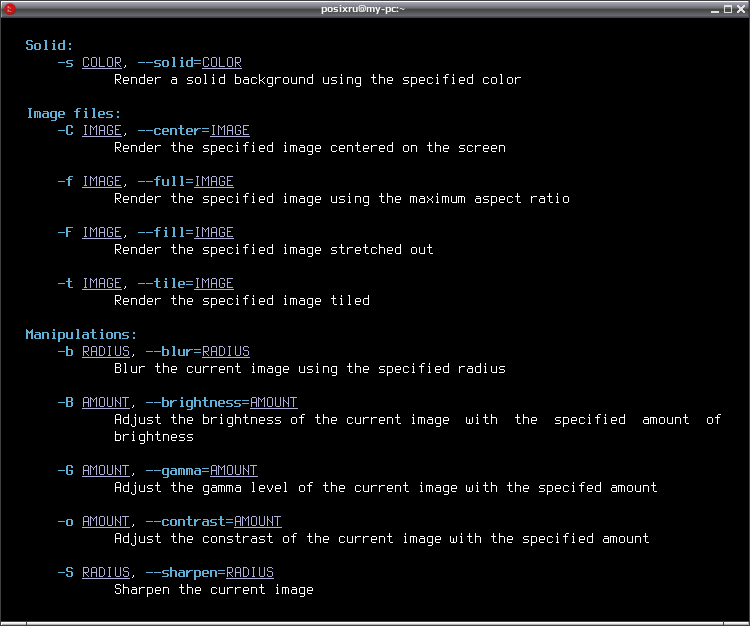Screen dimensions: 750x626
Task: Click the '--sharpen=RADIUS' option text
Action: coord(210,572)
